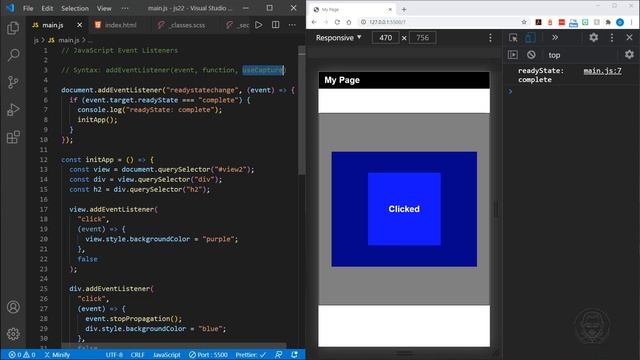The width and height of the screenshot is (640, 360).
Task: Open the Adobe Acrobat extension
Action: click(x=538, y=22)
